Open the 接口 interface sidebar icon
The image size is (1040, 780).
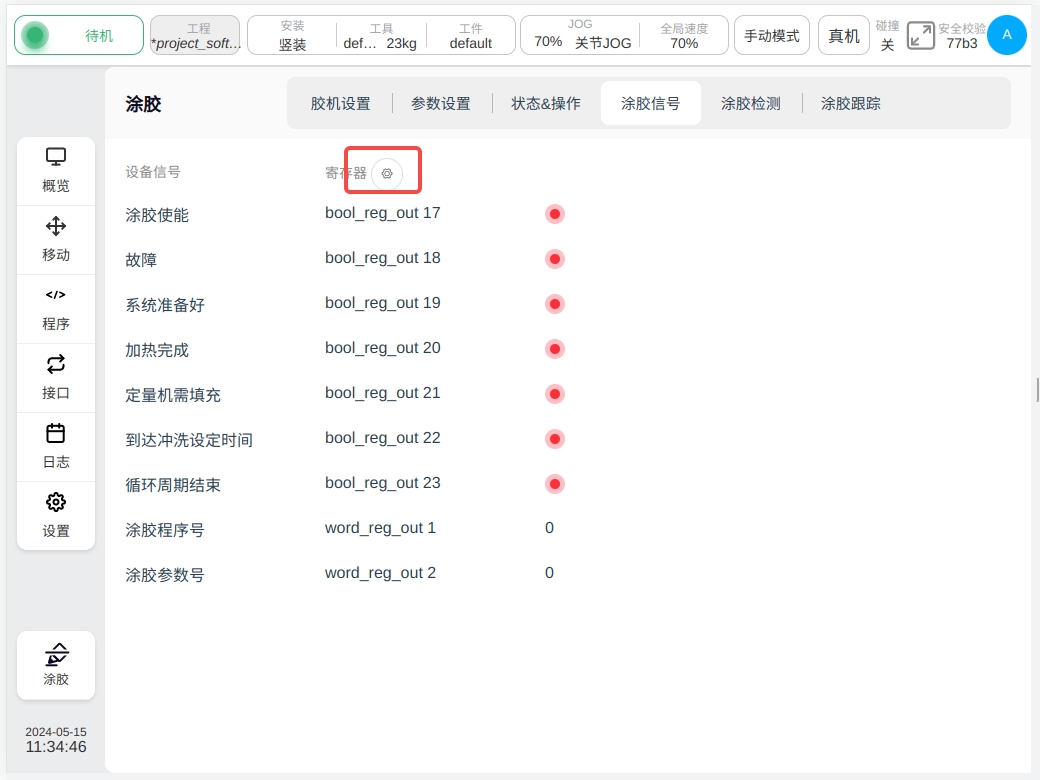pyautogui.click(x=56, y=377)
